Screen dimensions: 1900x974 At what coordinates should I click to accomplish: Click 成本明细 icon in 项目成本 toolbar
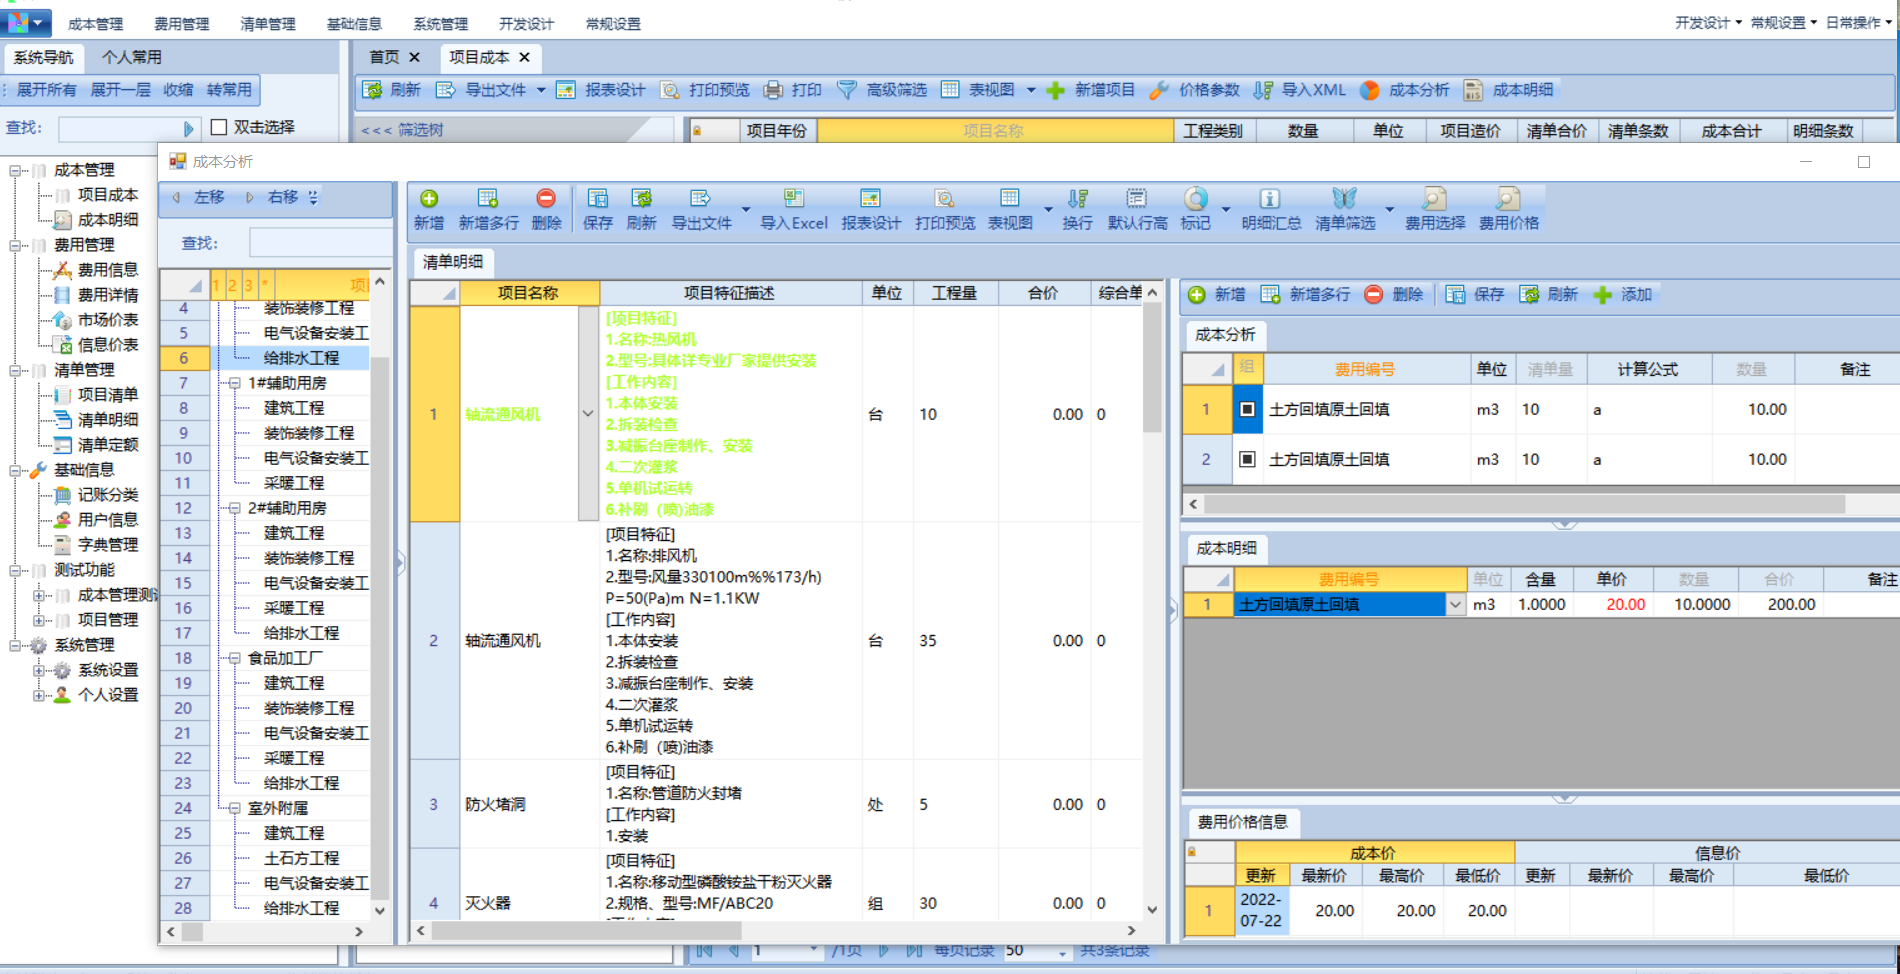[x=1473, y=90]
